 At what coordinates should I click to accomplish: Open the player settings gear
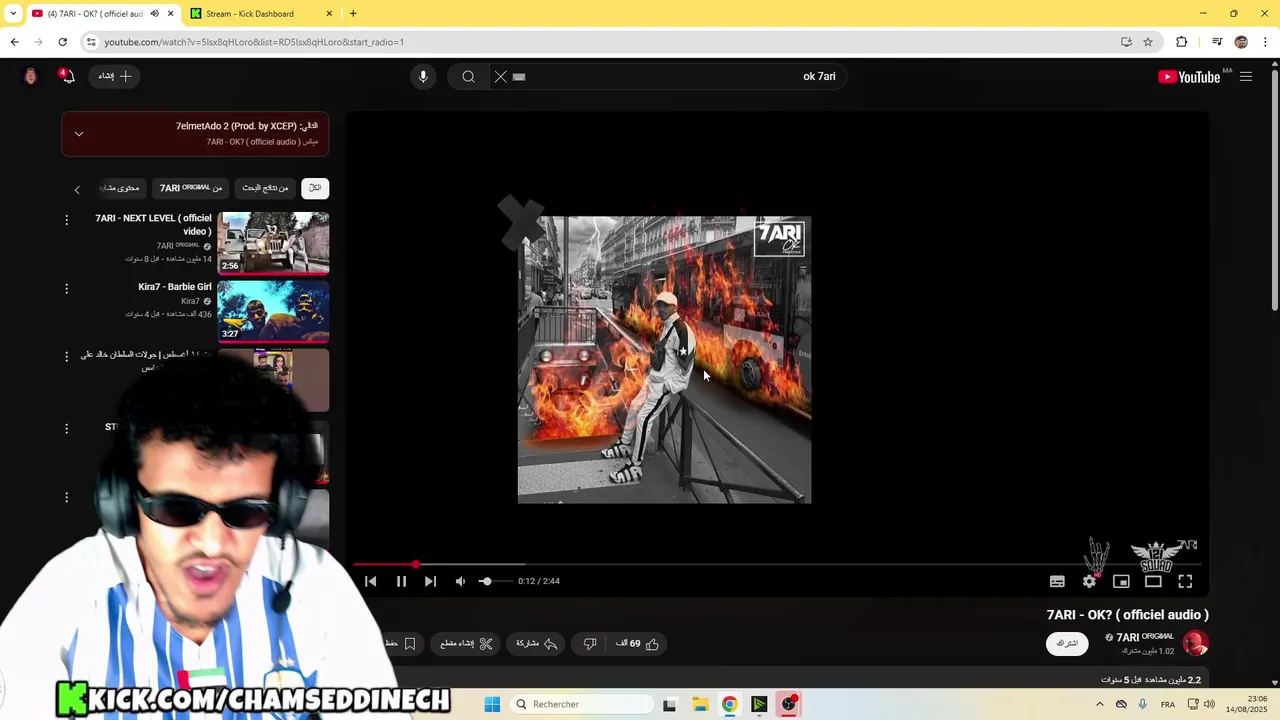pyautogui.click(x=1089, y=581)
